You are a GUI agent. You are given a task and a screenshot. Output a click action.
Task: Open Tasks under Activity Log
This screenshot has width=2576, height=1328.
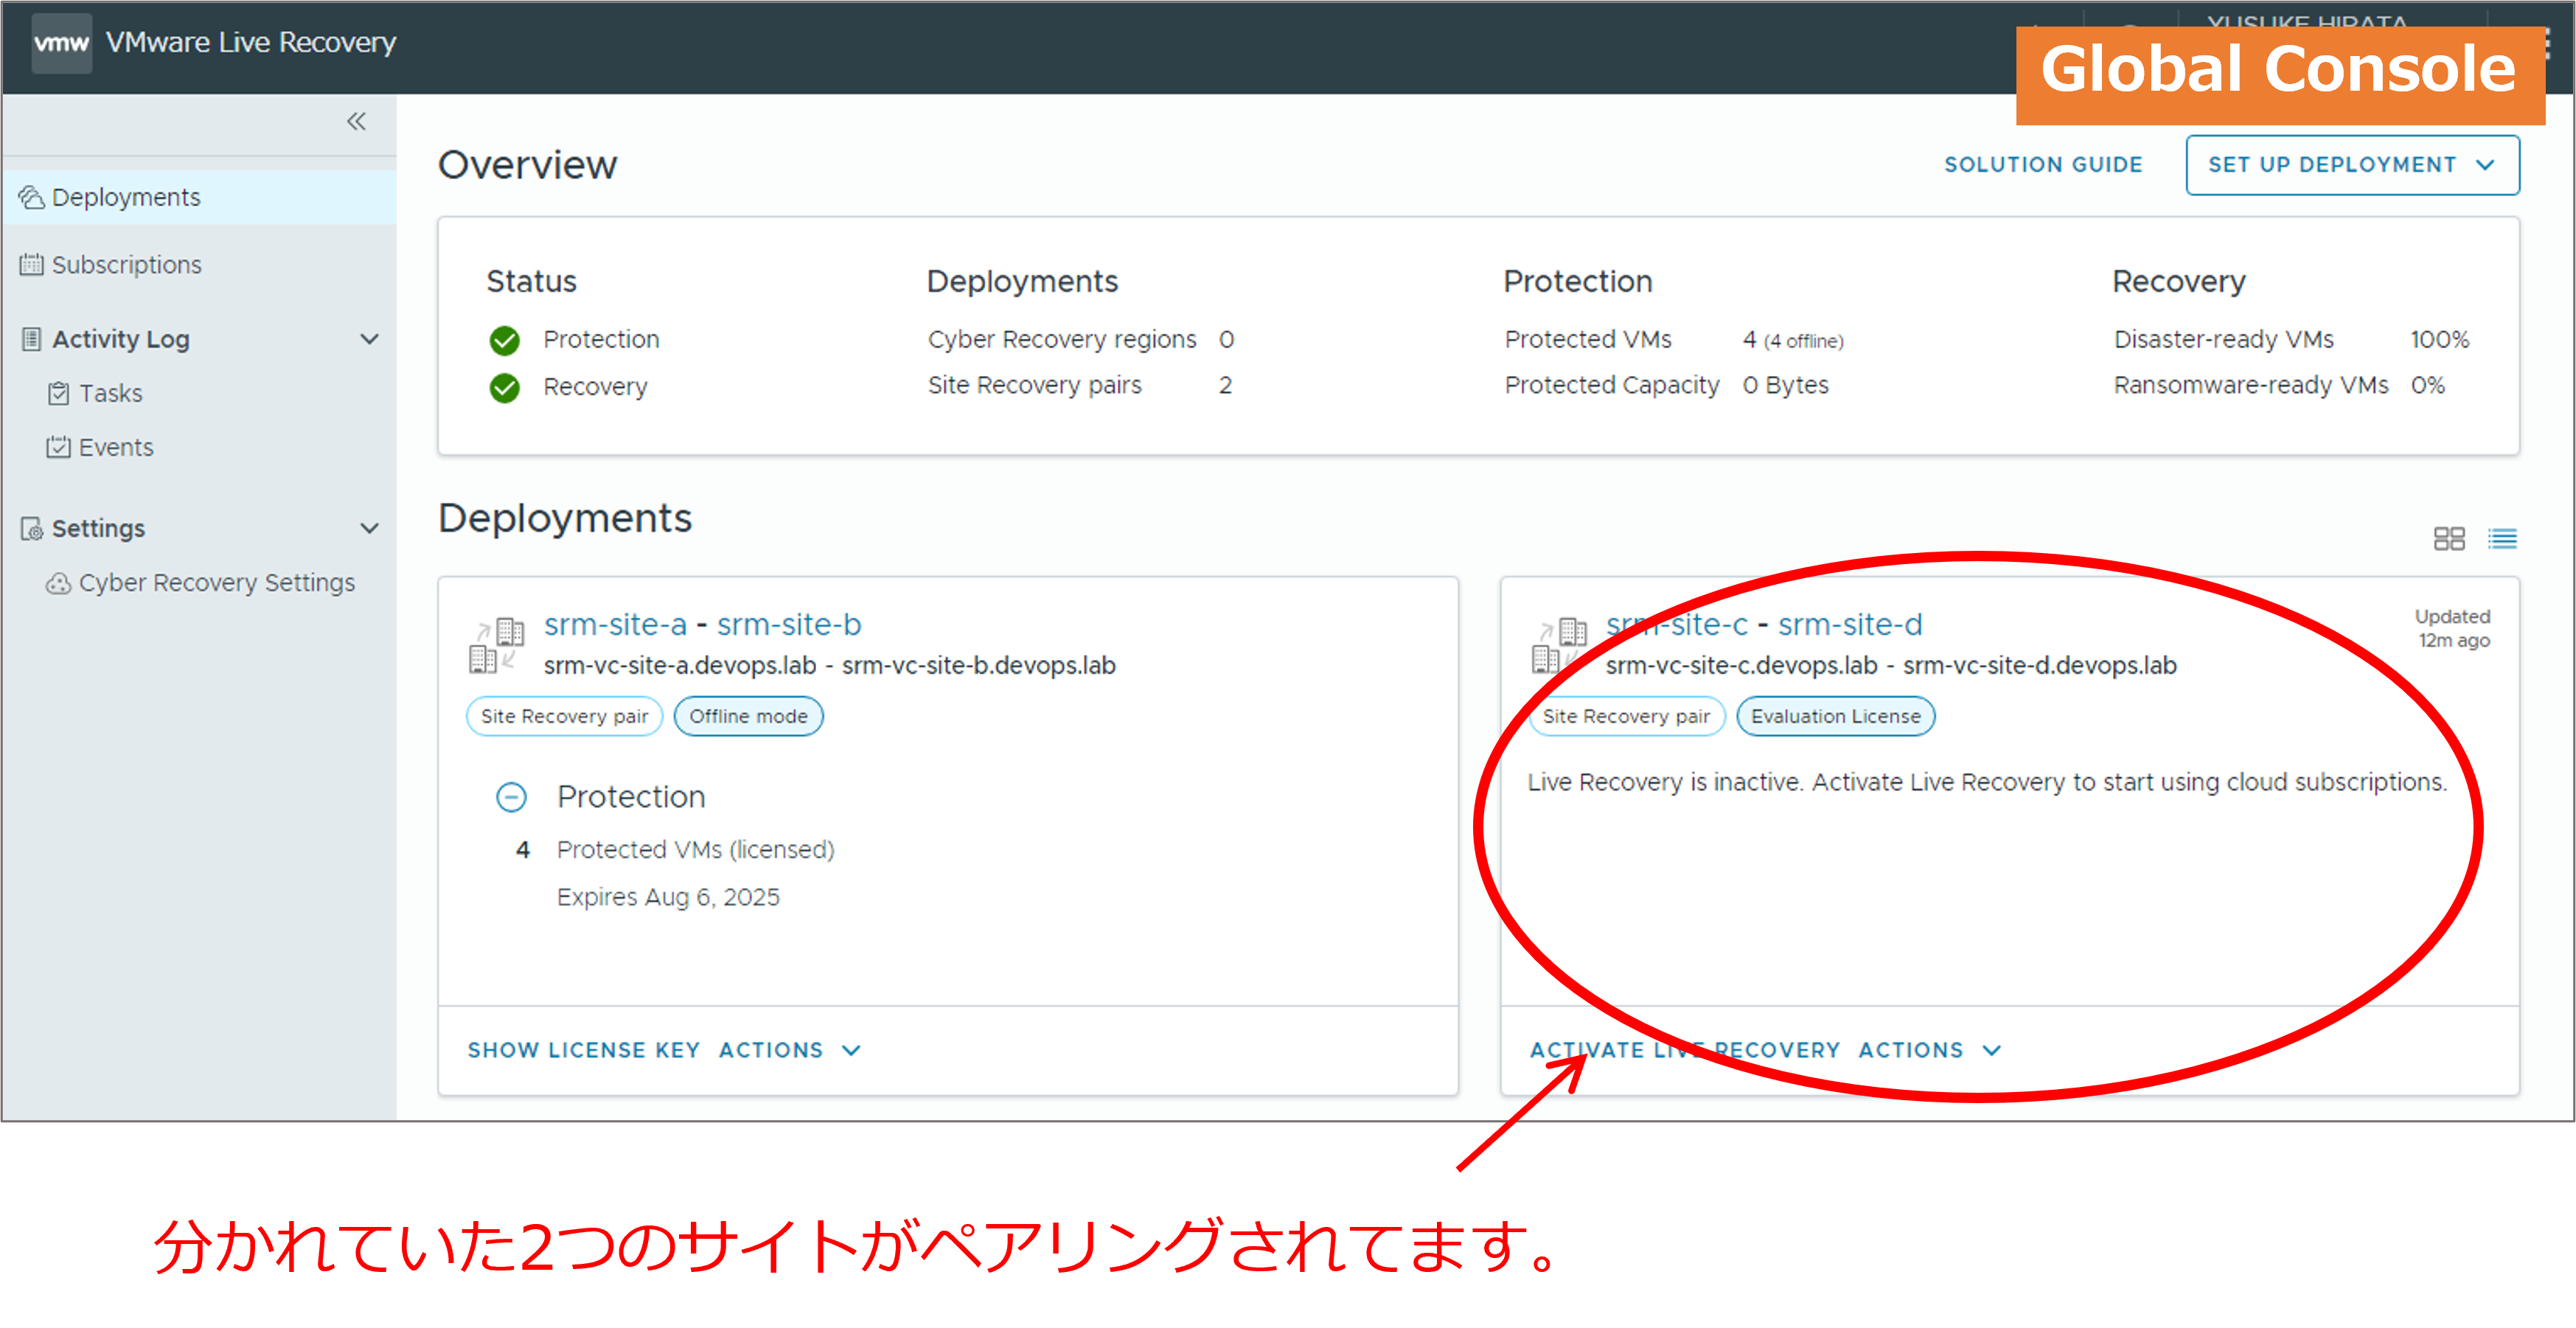coord(111,393)
